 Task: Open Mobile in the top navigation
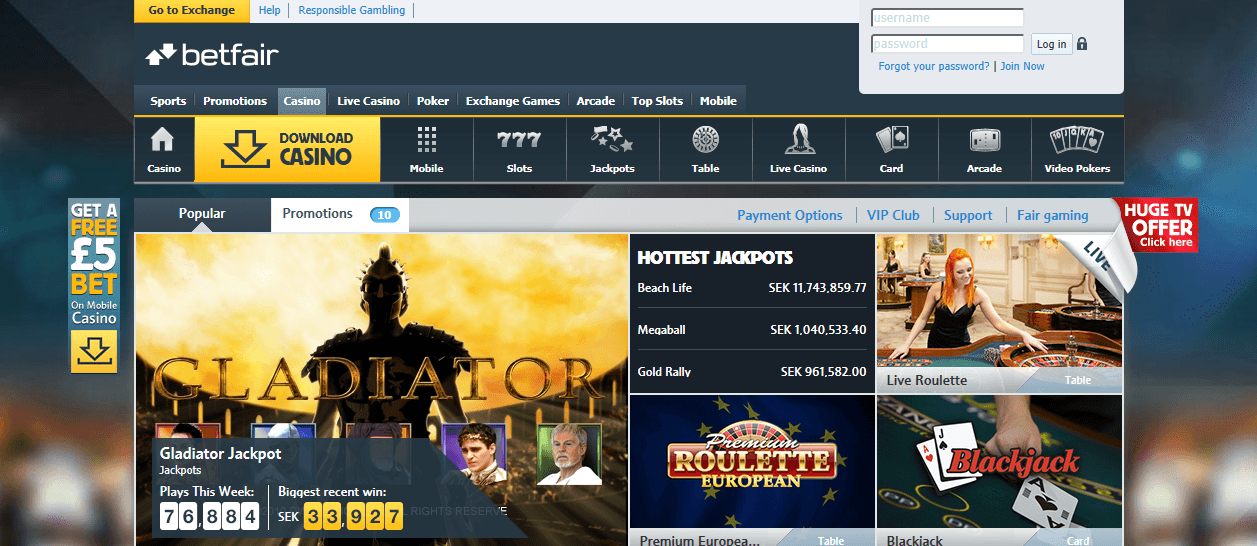(x=718, y=101)
